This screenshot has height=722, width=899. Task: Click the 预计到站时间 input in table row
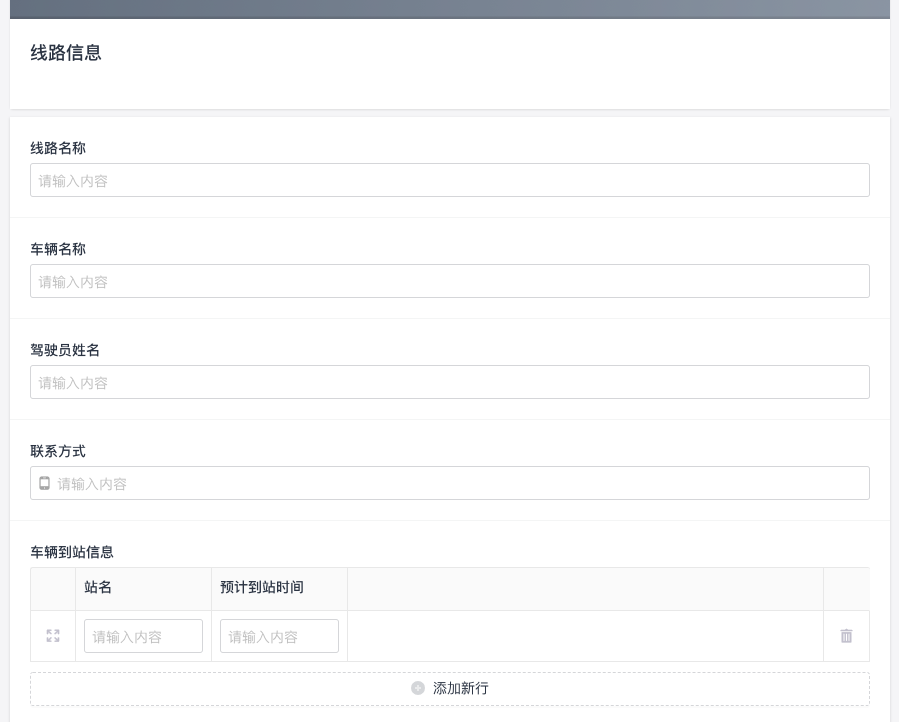[x=279, y=636]
